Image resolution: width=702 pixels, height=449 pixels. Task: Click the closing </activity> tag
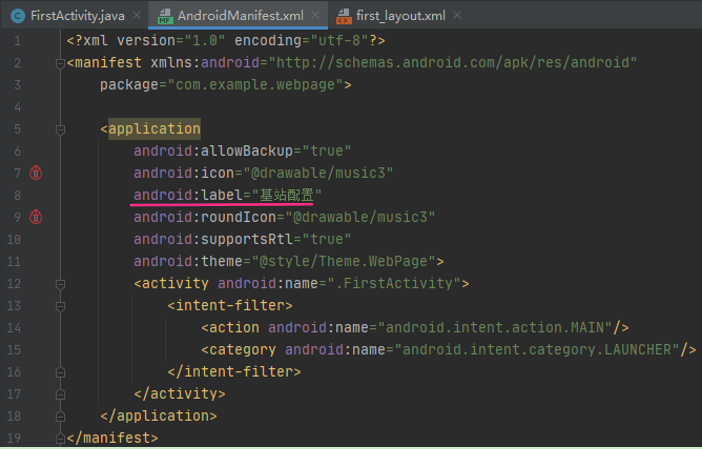click(180, 394)
